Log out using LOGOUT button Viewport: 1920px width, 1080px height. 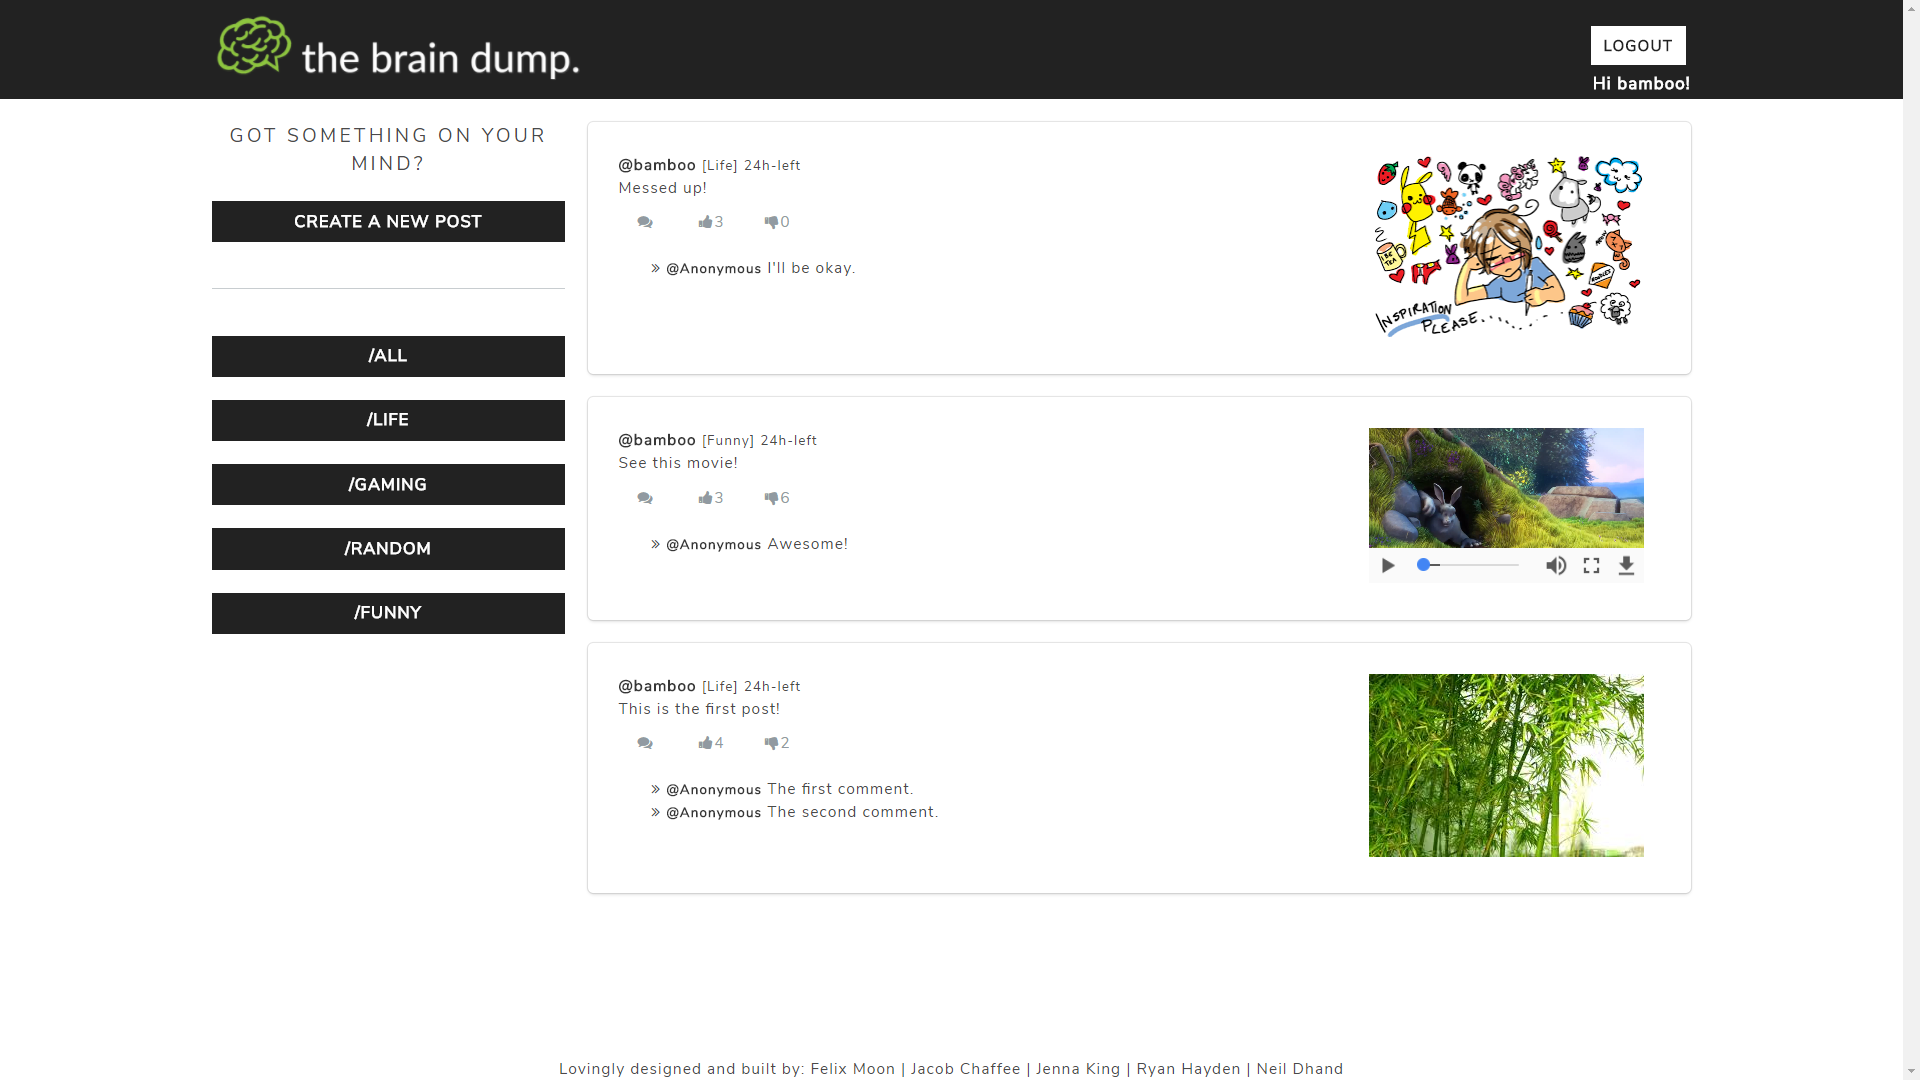[x=1637, y=46]
